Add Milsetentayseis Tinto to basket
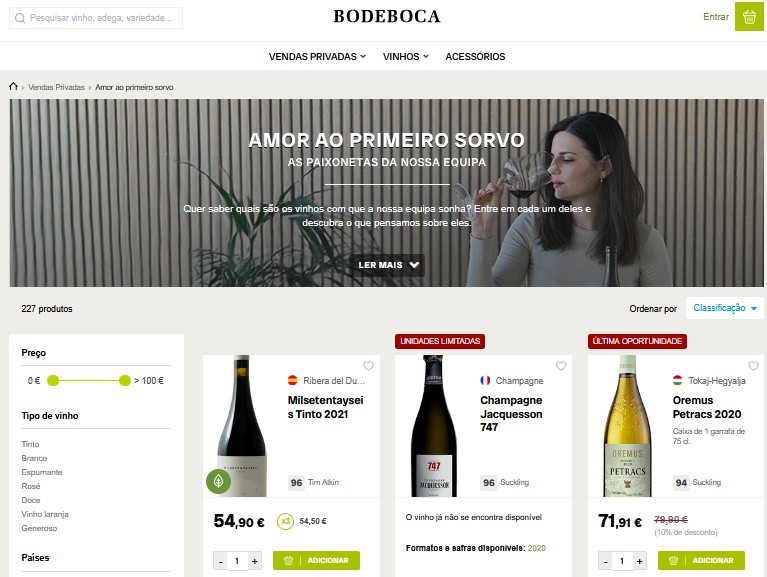Viewport: 767px width, 577px height. [316, 560]
